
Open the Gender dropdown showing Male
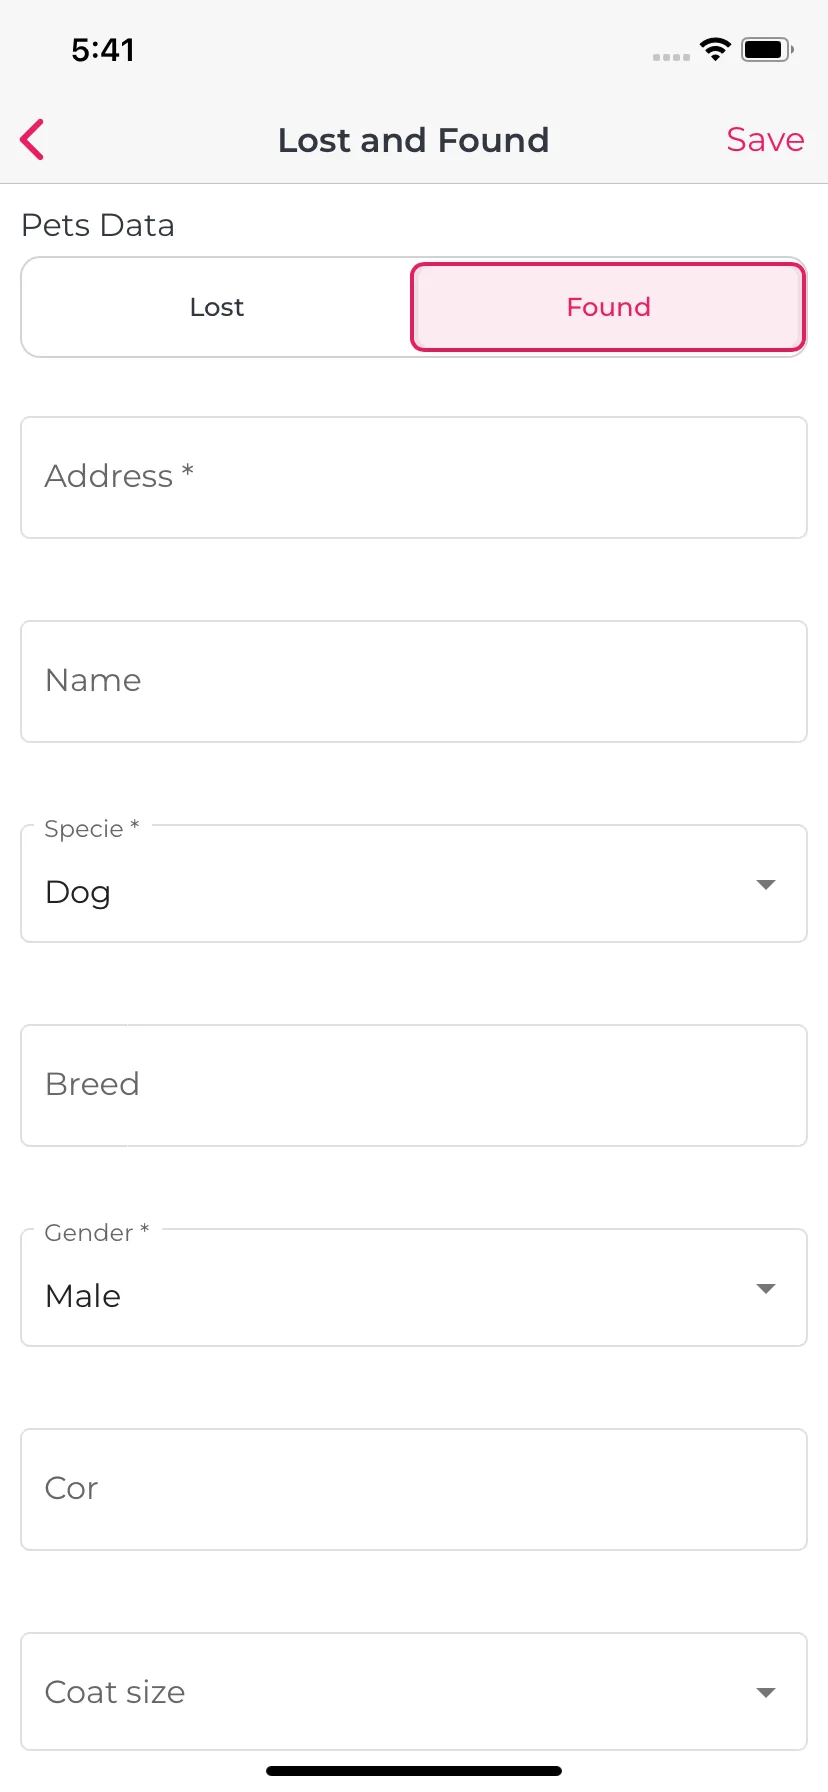(x=414, y=1288)
